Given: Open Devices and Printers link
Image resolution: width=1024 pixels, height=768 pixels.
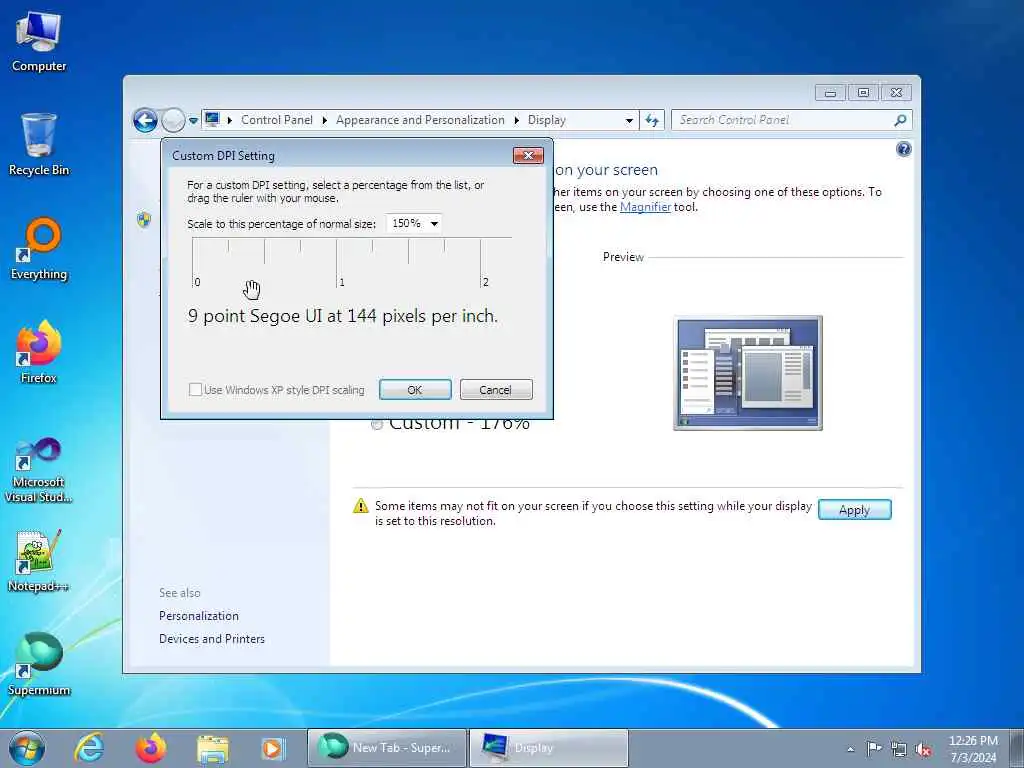Looking at the screenshot, I should point(212,639).
